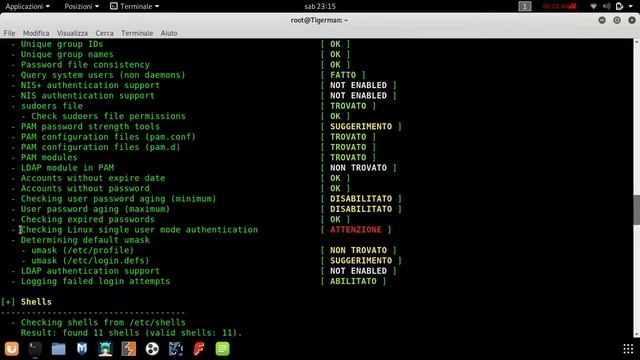Screen dimensions: 640x360
Task: Open the Armitage green-haired icon
Action: coord(105,349)
